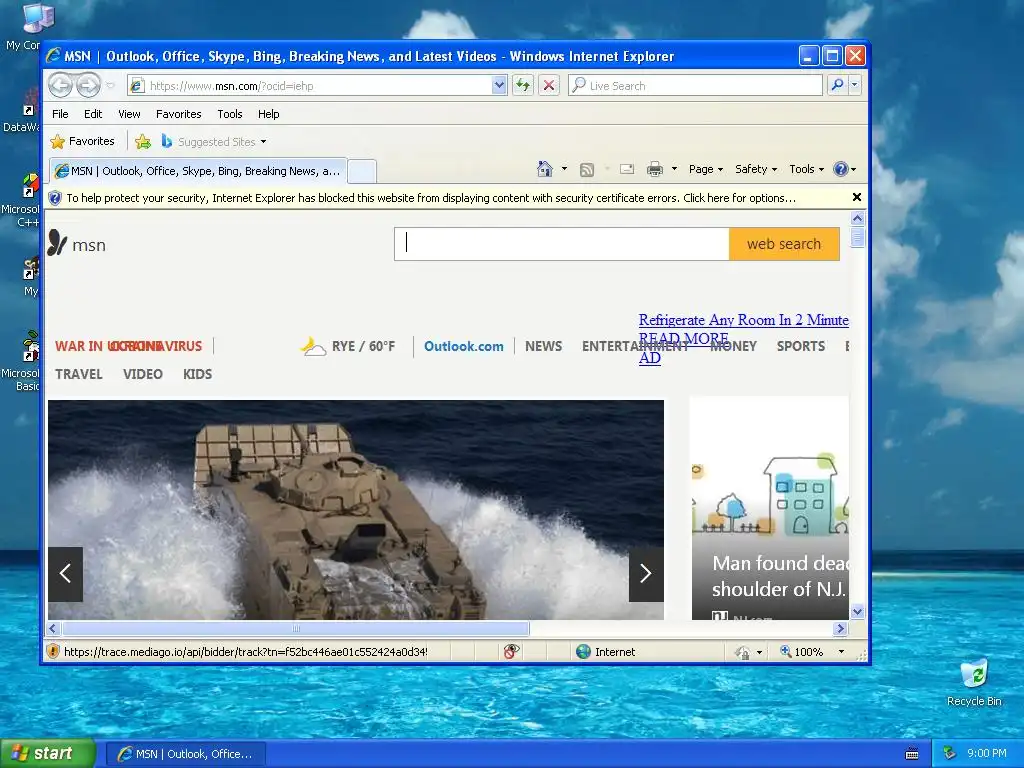Viewport: 1024px width, 768px height.
Task: Click the pop-up blocker status icon
Action: 511,651
